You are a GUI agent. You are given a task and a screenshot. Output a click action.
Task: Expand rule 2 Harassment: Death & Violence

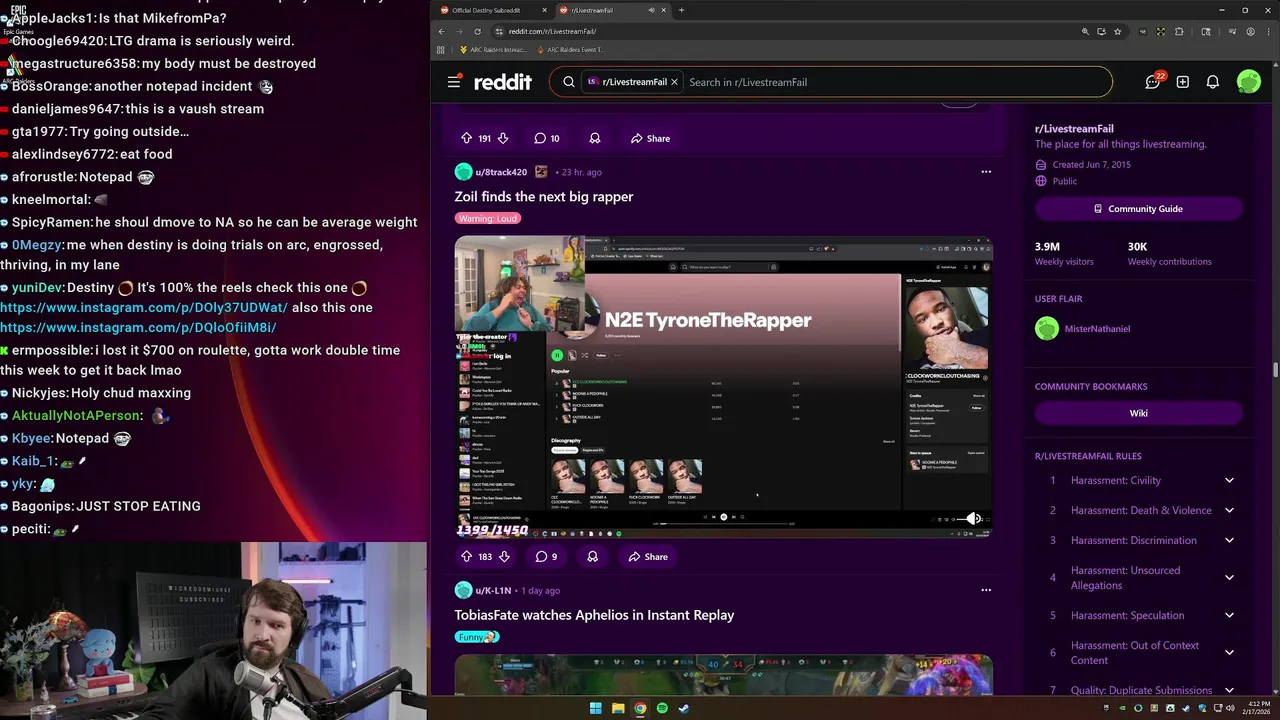[1229, 511]
